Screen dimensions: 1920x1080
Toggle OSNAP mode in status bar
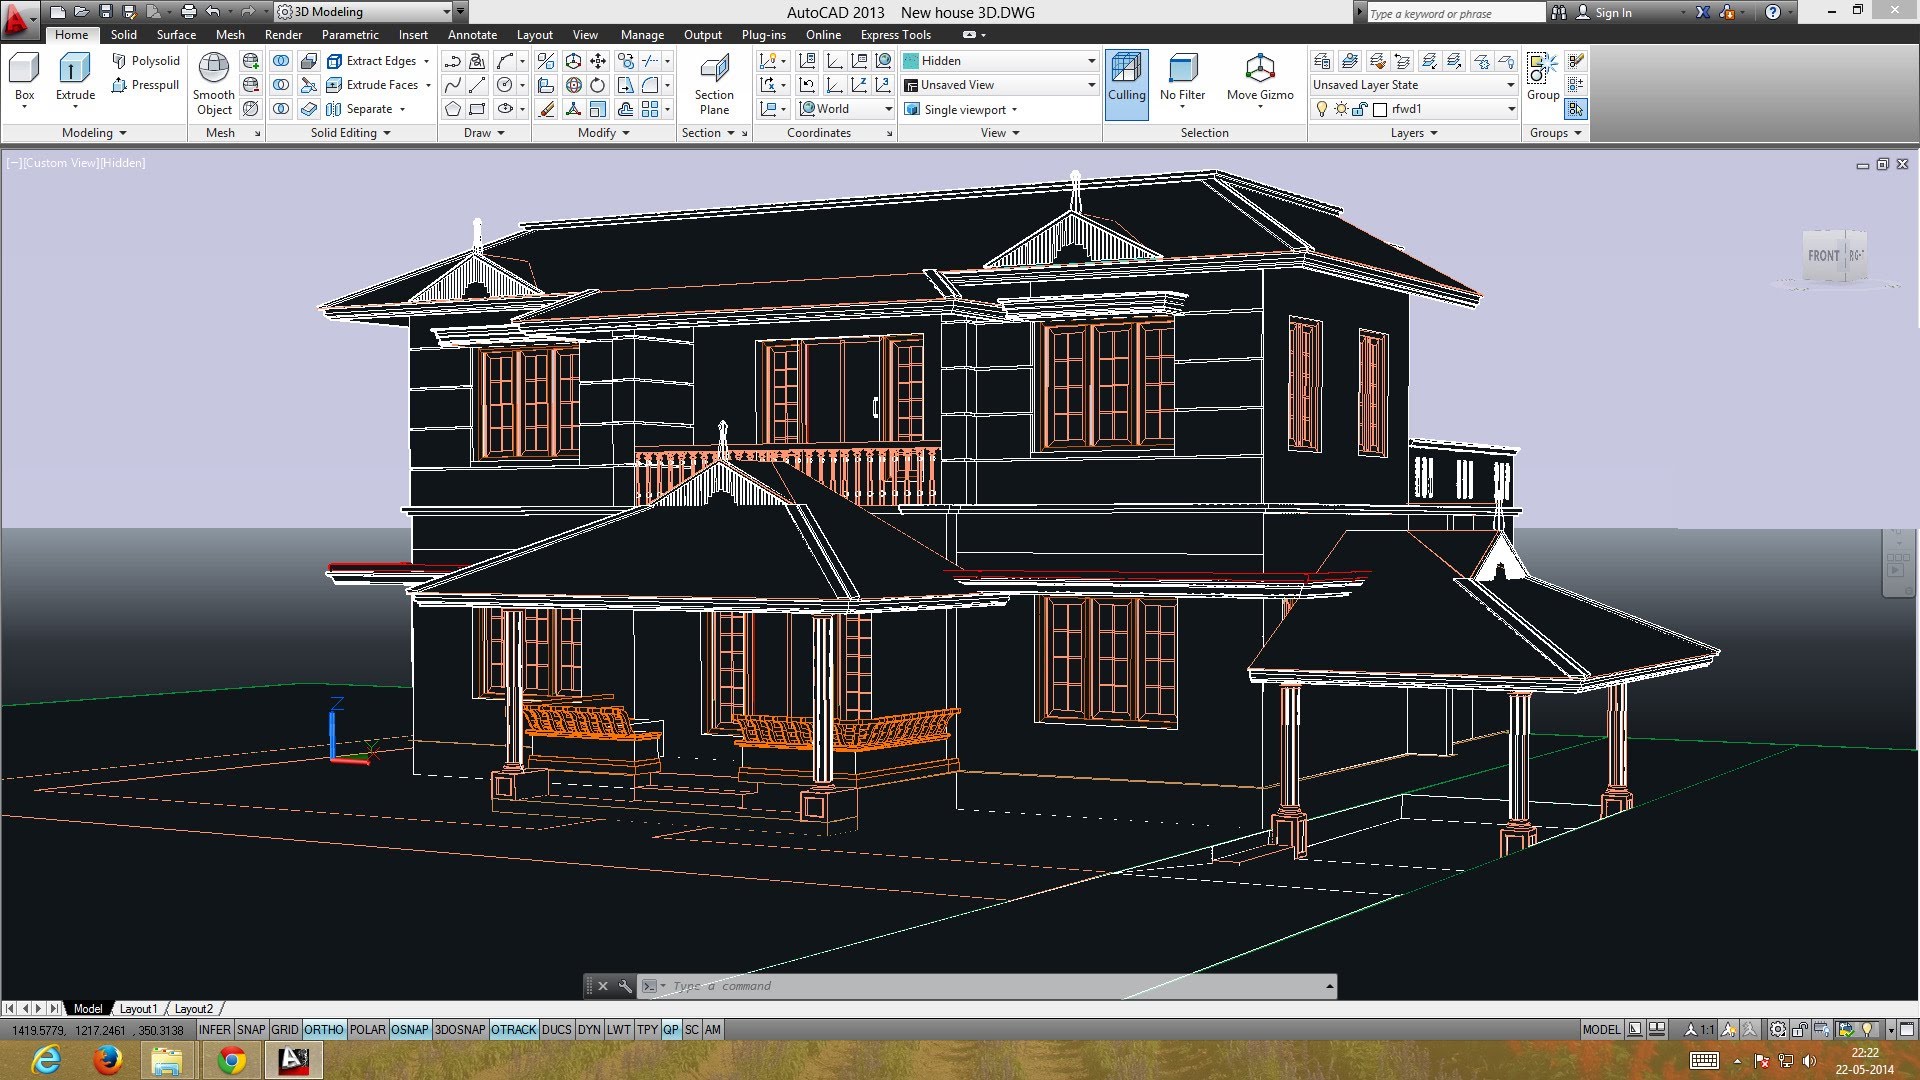[x=410, y=1029]
